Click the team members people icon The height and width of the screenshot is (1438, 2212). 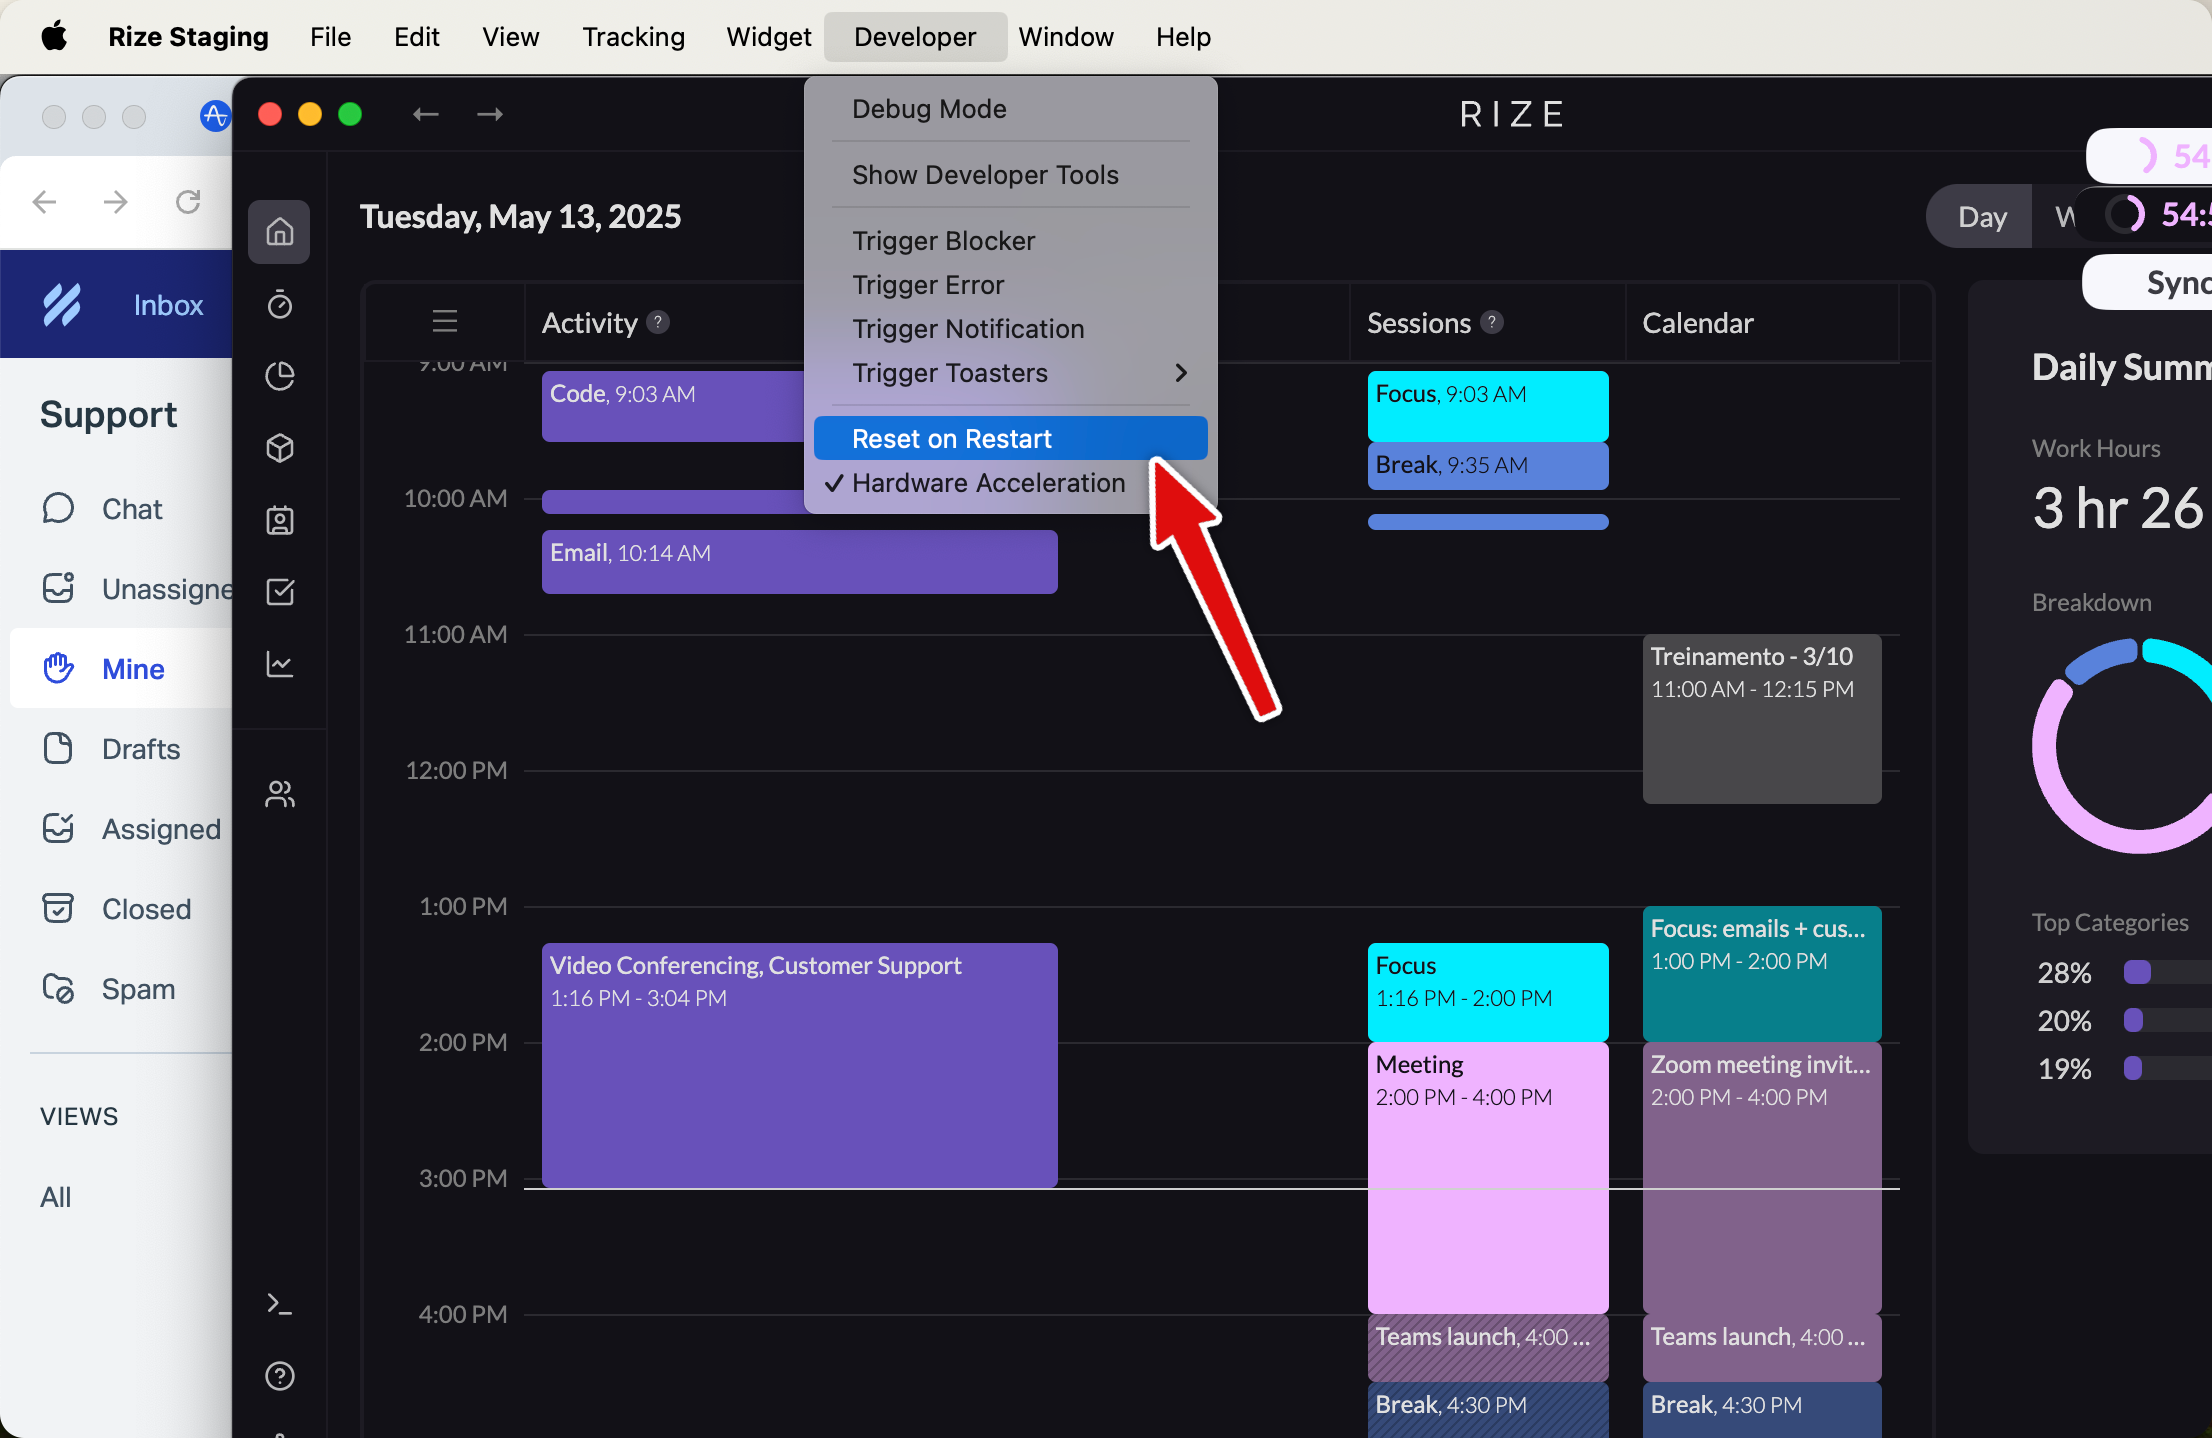click(279, 794)
